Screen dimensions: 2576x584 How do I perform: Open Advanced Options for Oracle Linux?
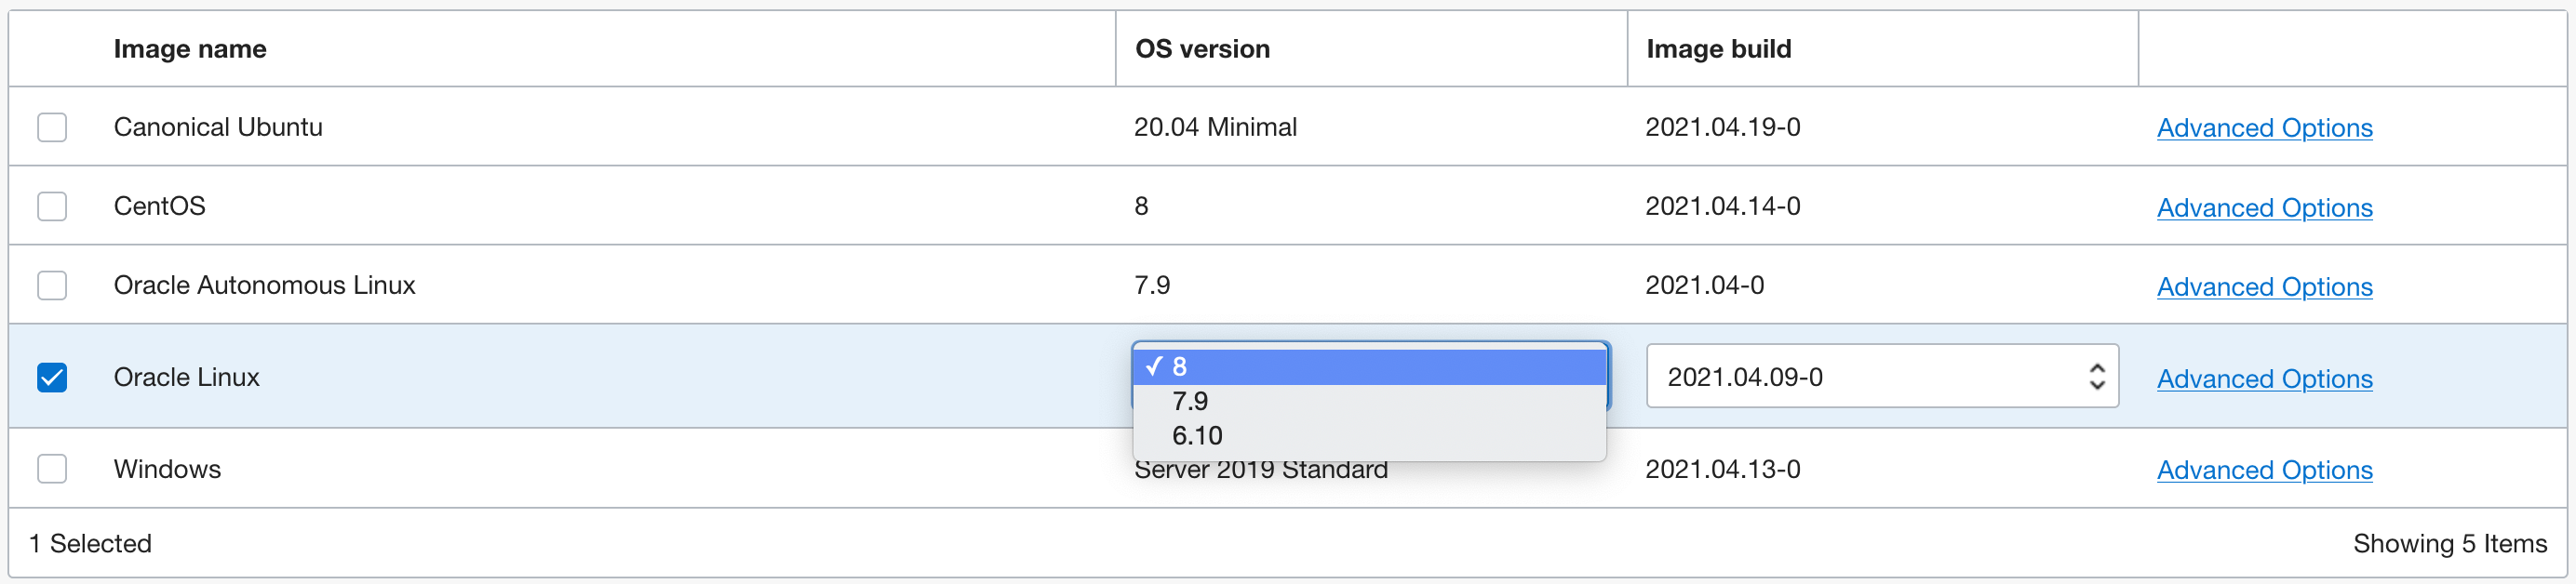point(2264,378)
